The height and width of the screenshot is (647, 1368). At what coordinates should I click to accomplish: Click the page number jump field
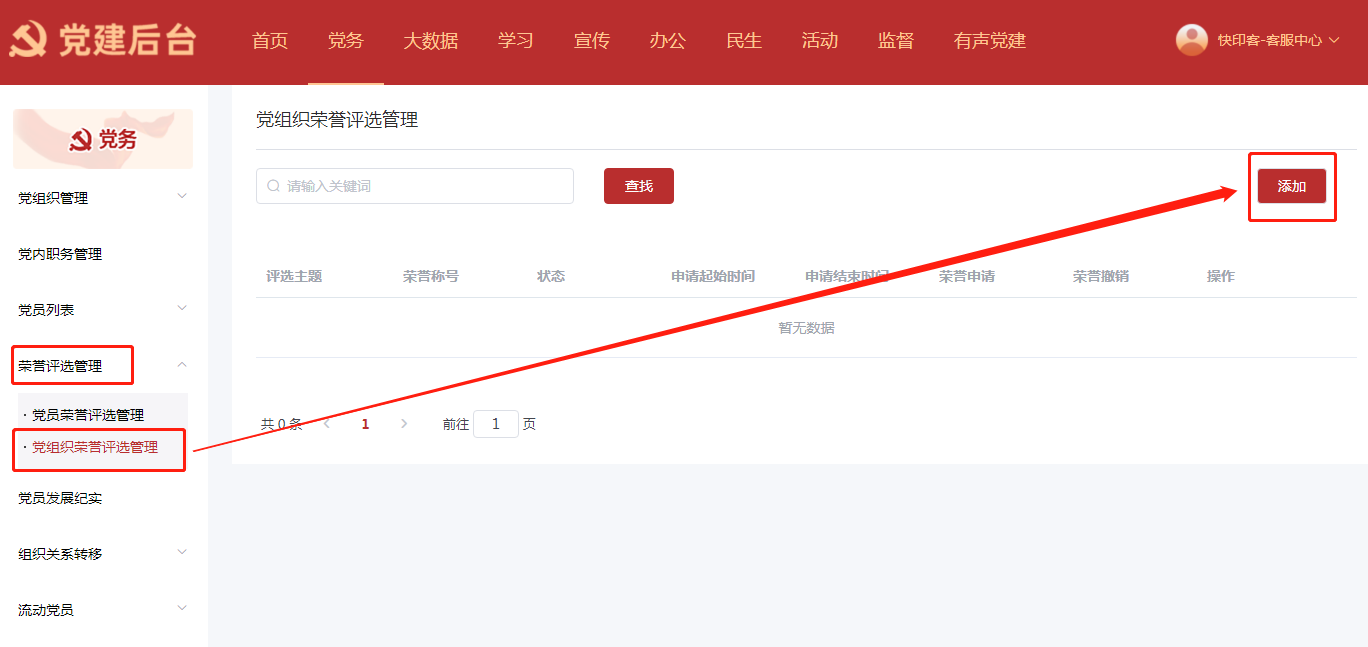tap(496, 424)
